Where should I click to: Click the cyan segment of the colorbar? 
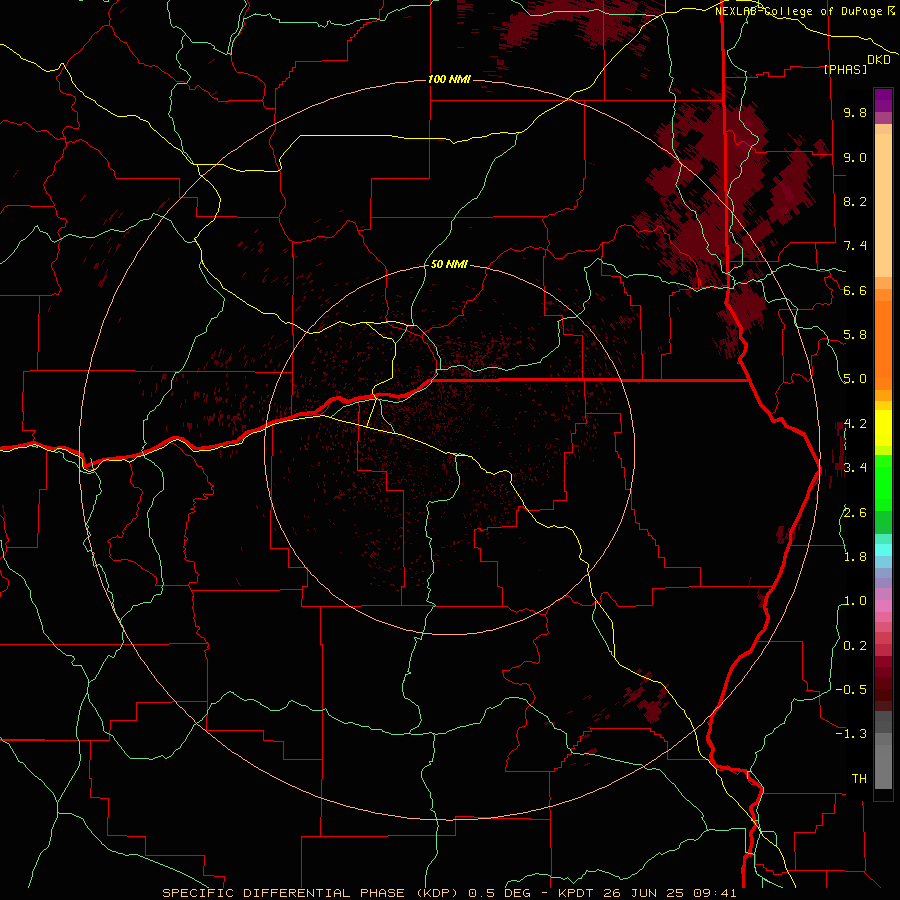[x=883, y=549]
